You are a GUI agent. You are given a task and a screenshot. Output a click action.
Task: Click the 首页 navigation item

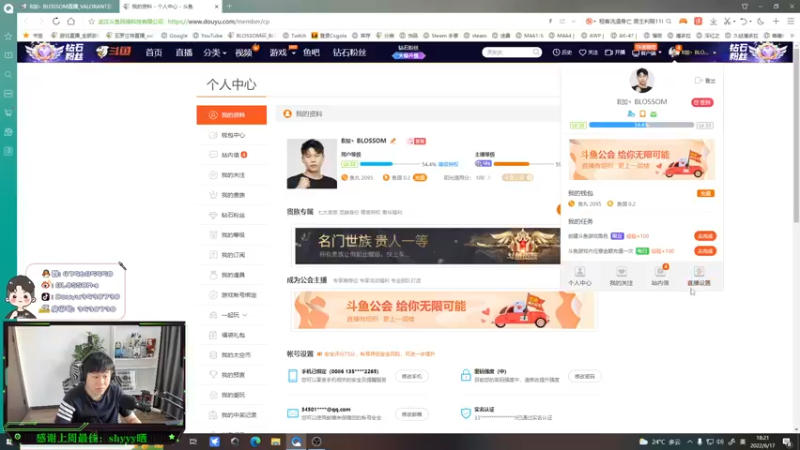[x=154, y=53]
